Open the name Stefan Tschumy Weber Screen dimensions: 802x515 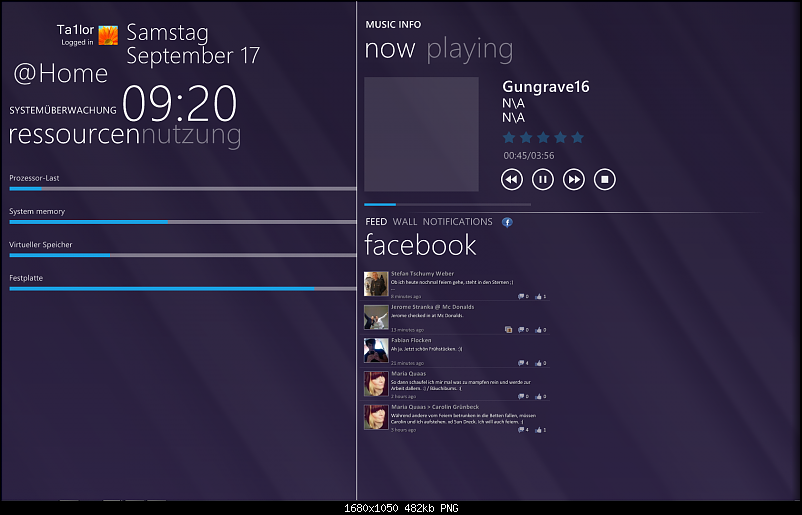(x=422, y=274)
